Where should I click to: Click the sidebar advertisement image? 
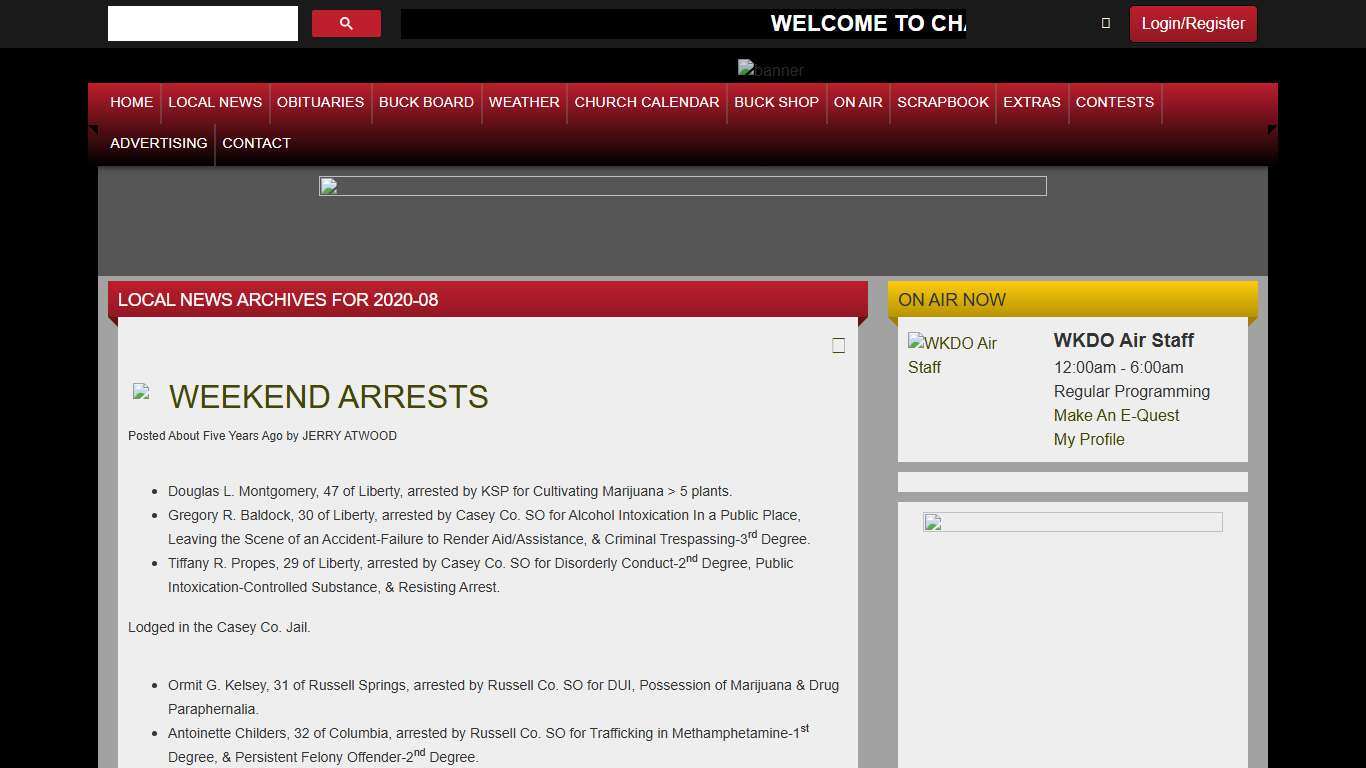point(1072,522)
